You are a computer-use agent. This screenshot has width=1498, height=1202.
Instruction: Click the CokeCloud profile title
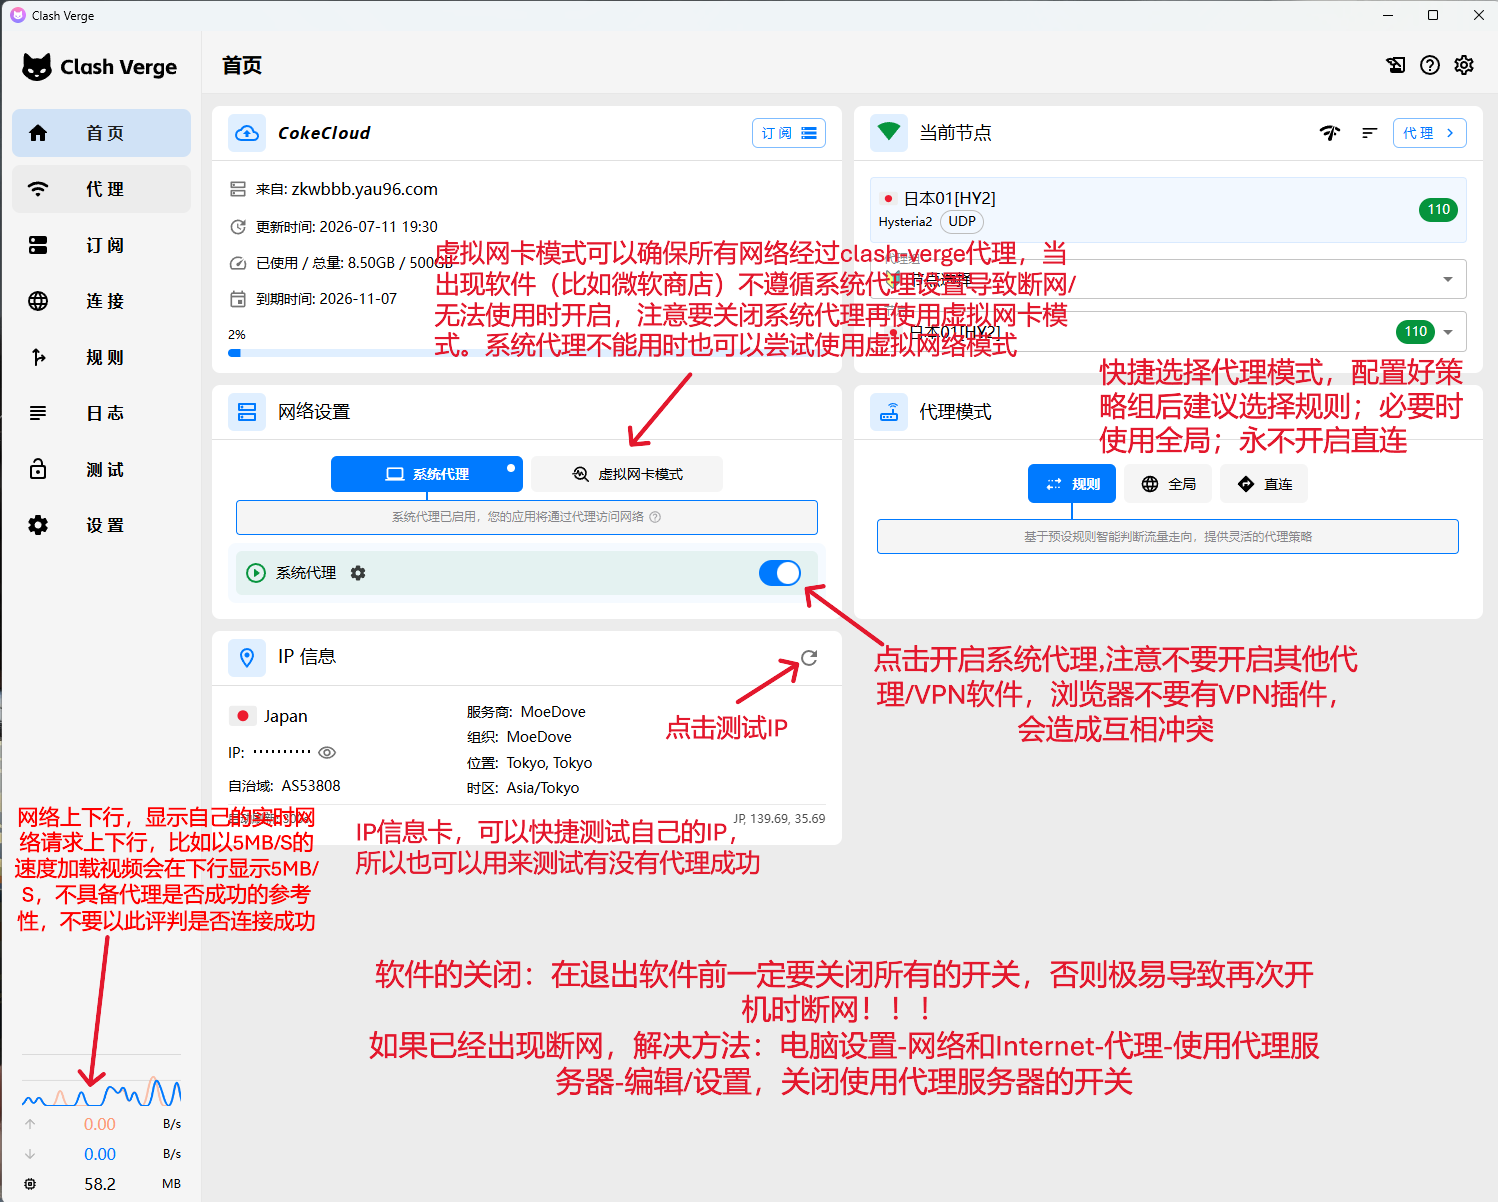click(324, 133)
